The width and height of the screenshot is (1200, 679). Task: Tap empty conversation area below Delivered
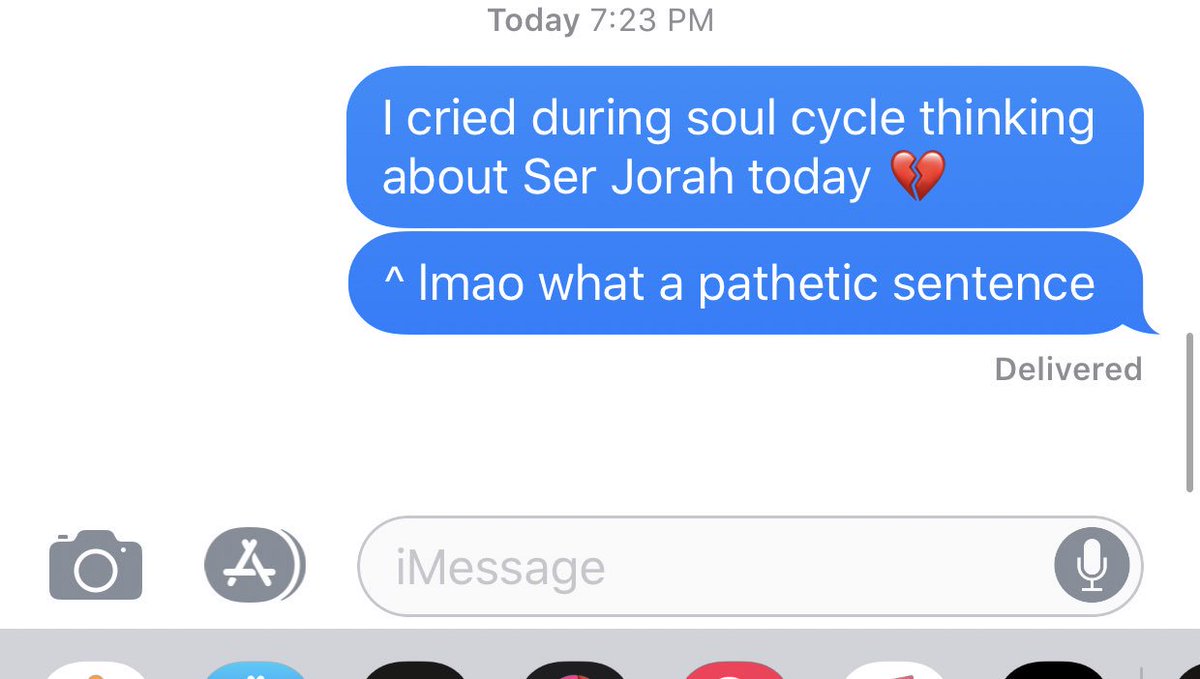click(600, 450)
